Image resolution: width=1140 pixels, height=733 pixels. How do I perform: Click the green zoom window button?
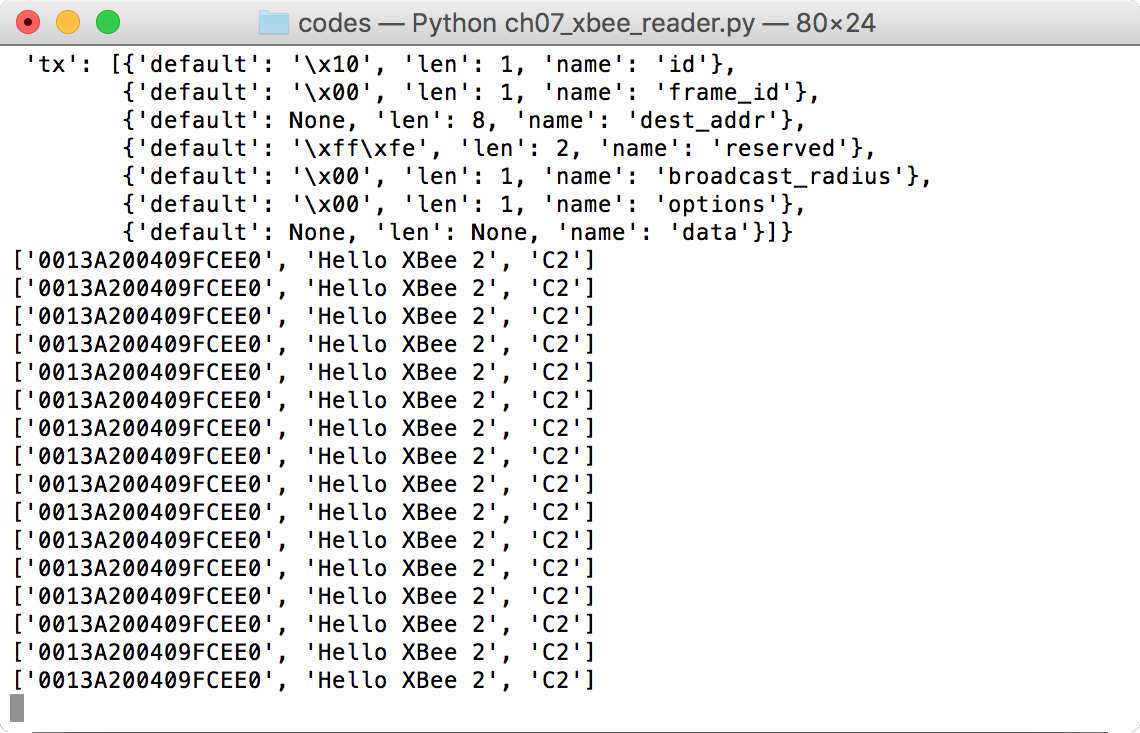pyautogui.click(x=108, y=23)
